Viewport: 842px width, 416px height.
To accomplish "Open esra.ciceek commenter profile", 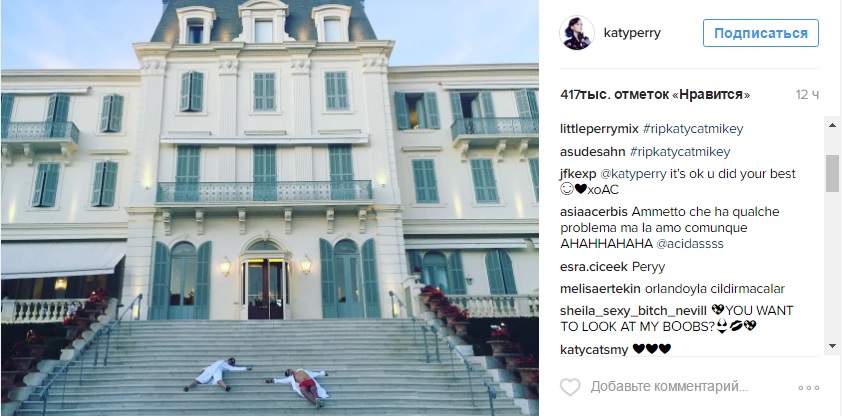I will tap(594, 267).
